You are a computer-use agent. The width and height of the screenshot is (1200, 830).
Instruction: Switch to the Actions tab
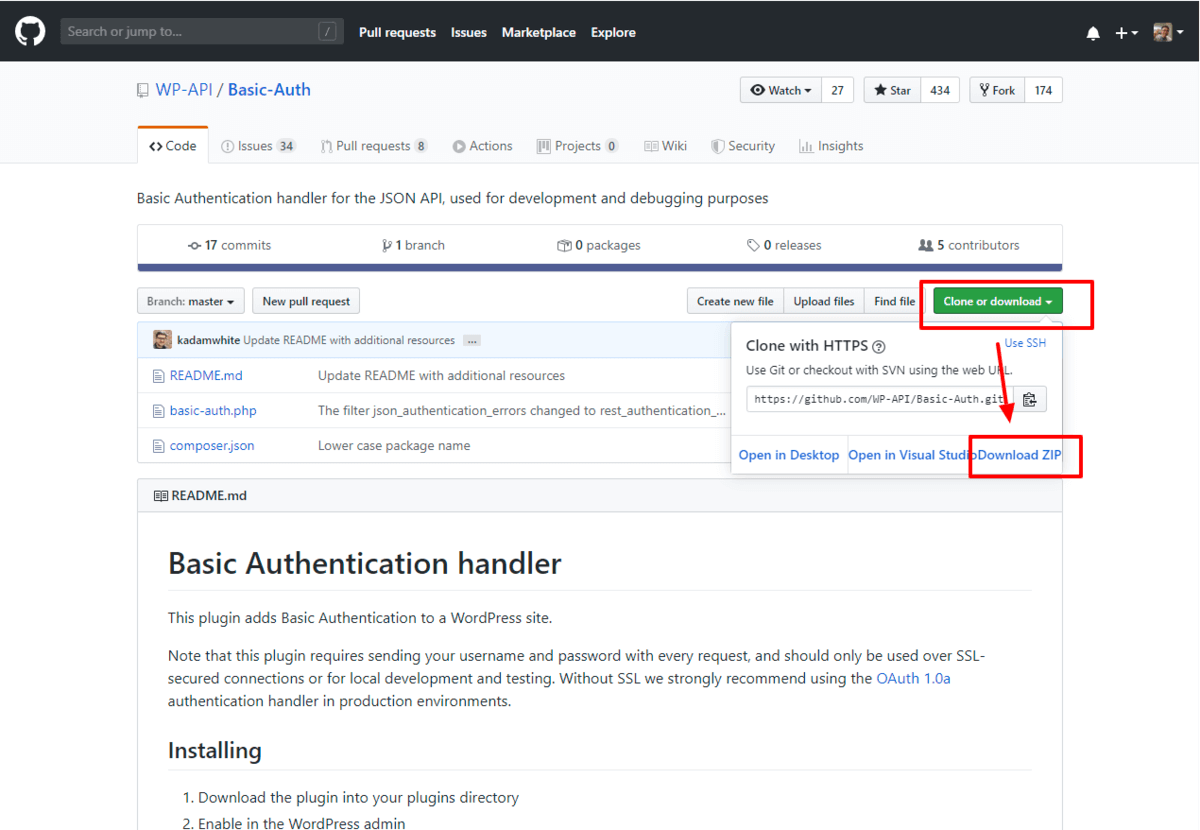482,146
